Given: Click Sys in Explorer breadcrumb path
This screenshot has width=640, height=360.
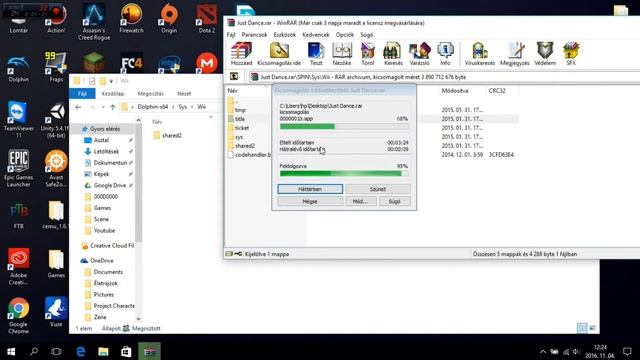Looking at the screenshot, I should pos(182,107).
